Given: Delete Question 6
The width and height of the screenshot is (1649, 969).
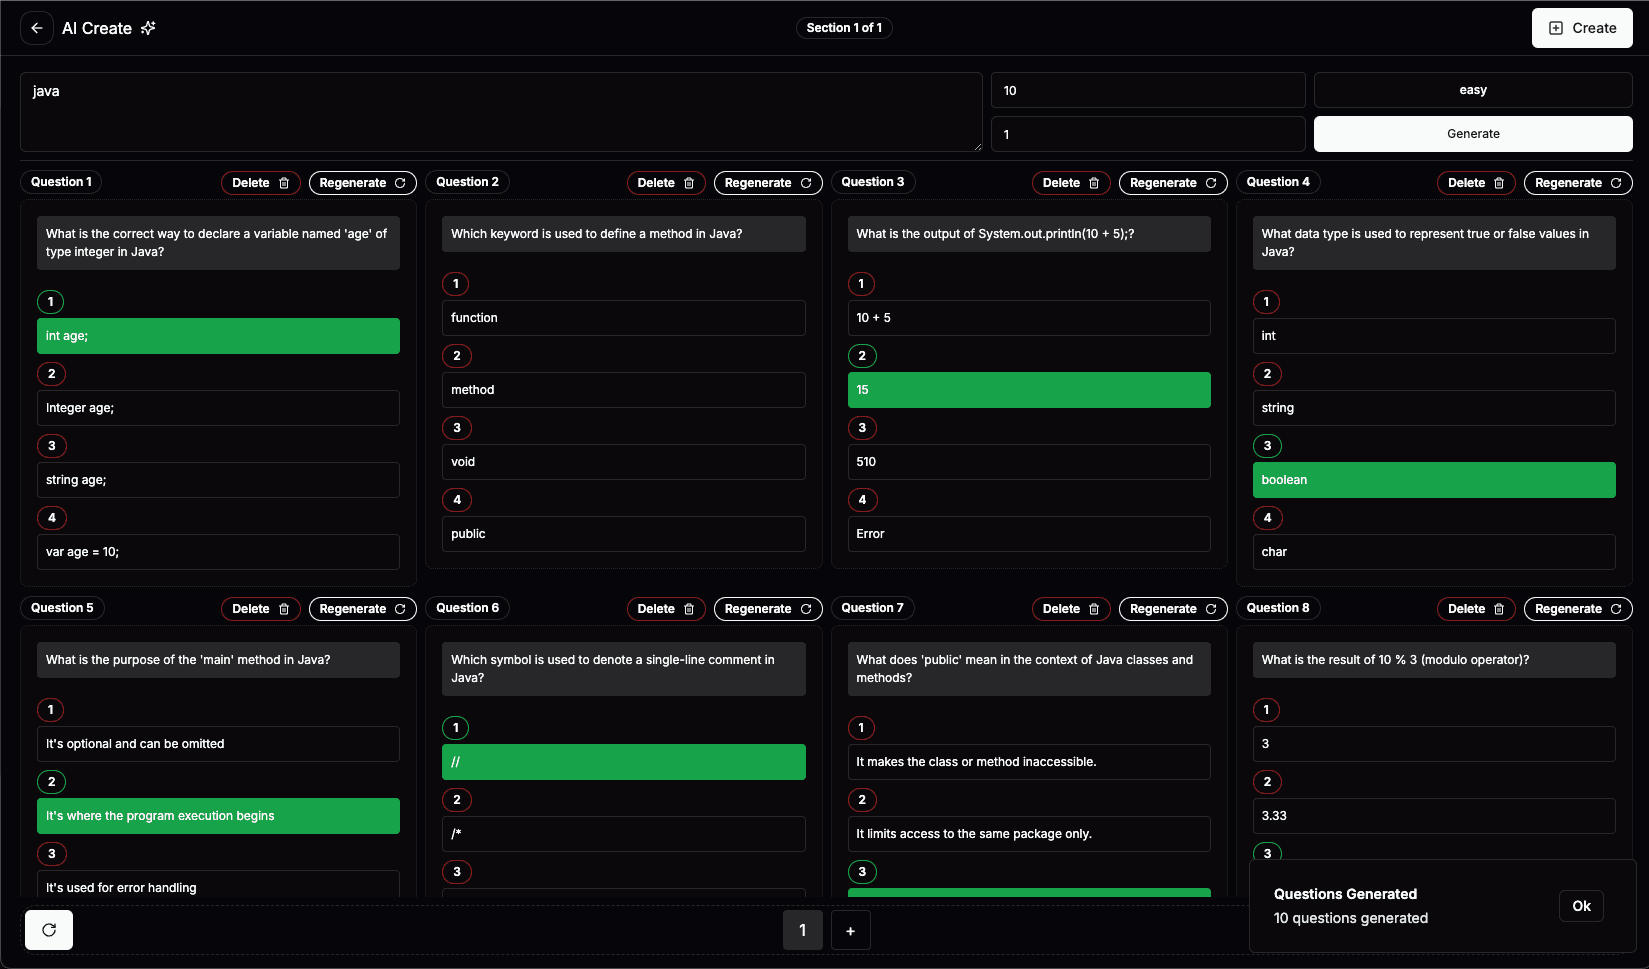Looking at the screenshot, I should [x=665, y=609].
